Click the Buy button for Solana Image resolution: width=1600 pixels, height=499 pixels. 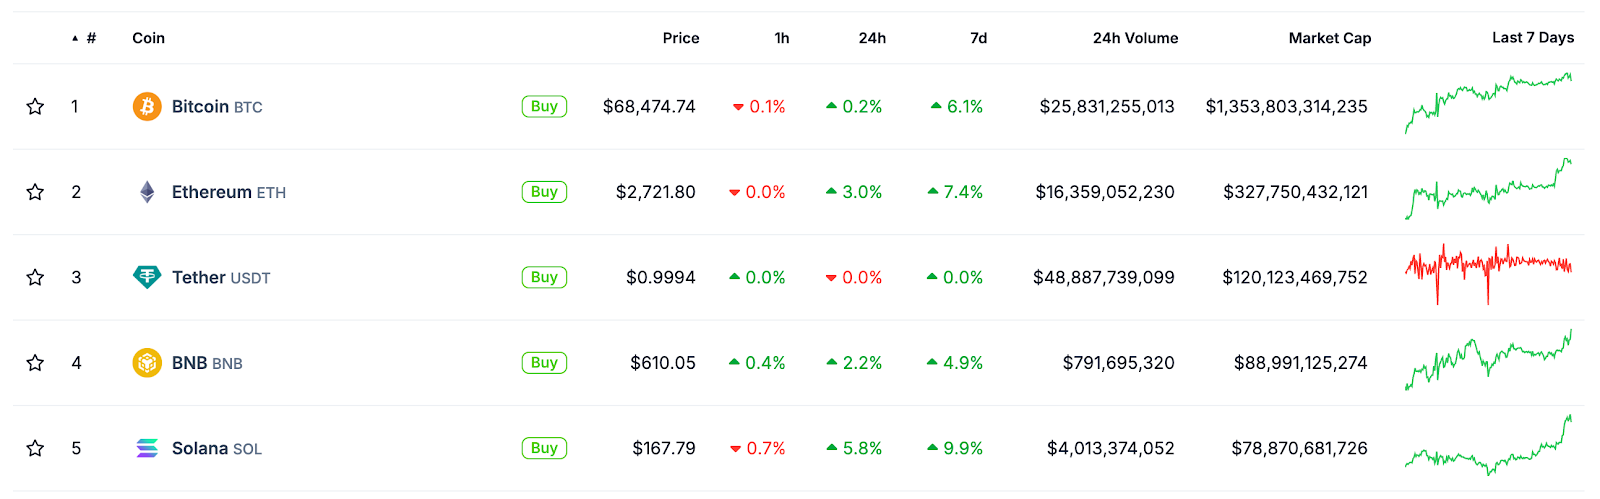pyautogui.click(x=544, y=448)
